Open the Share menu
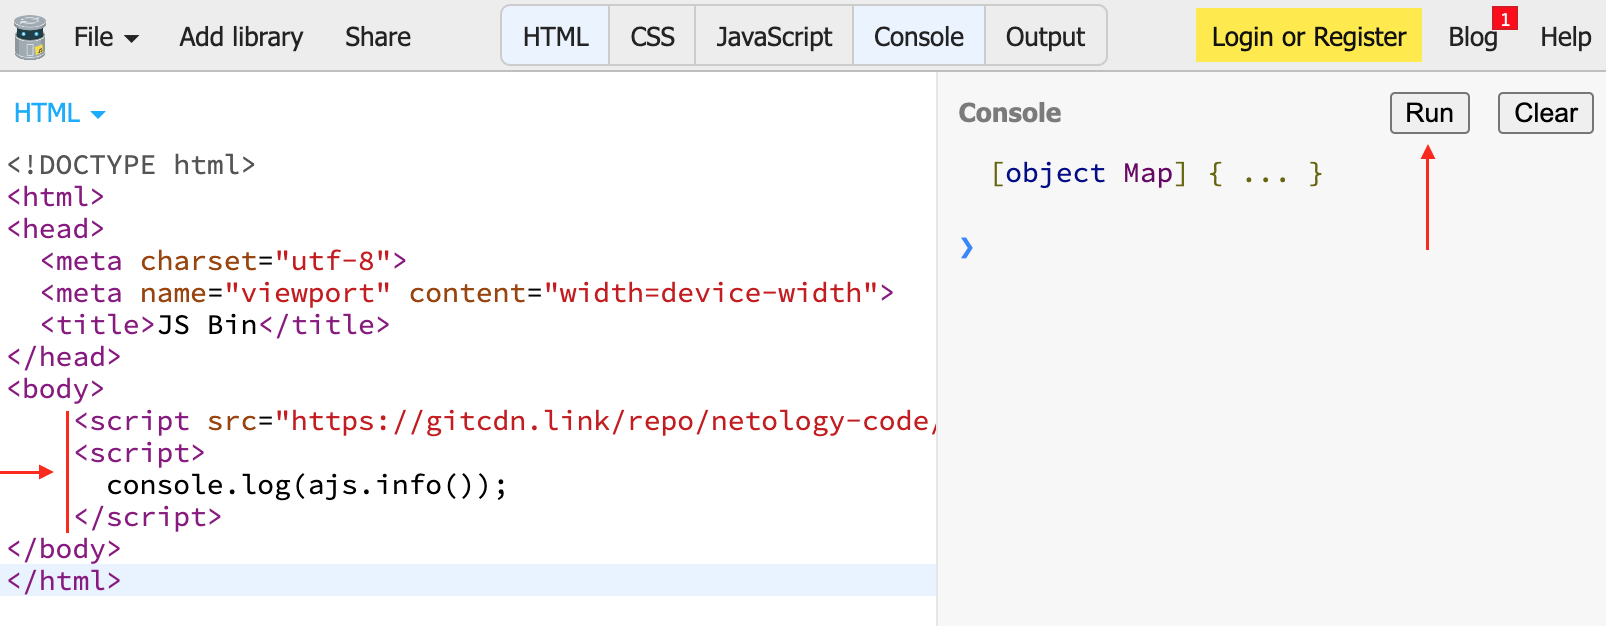 pos(378,37)
